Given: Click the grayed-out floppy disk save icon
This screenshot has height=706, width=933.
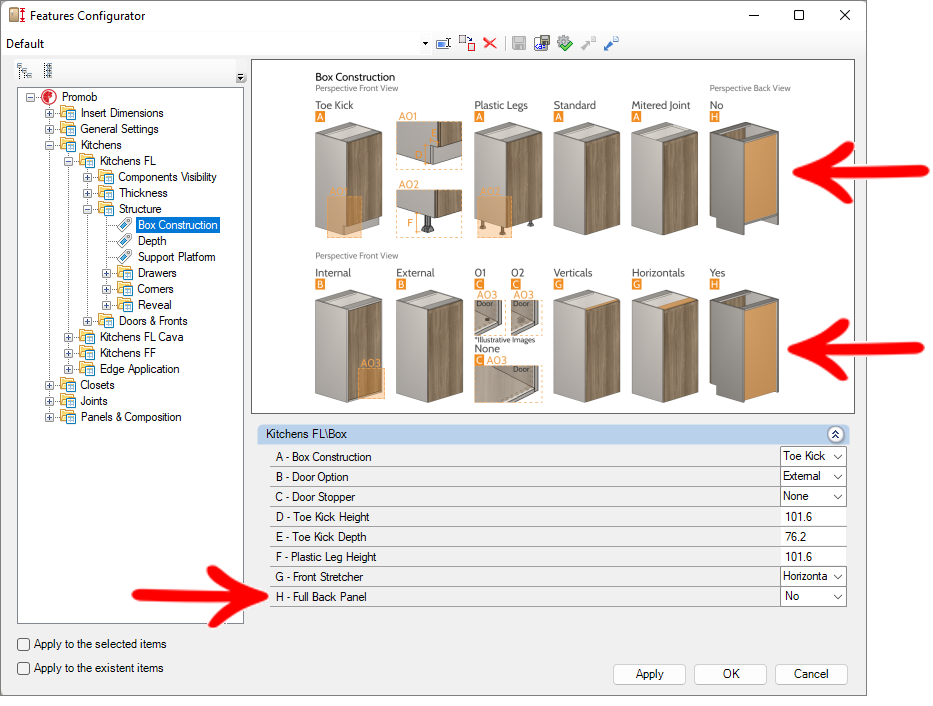Looking at the screenshot, I should (519, 43).
